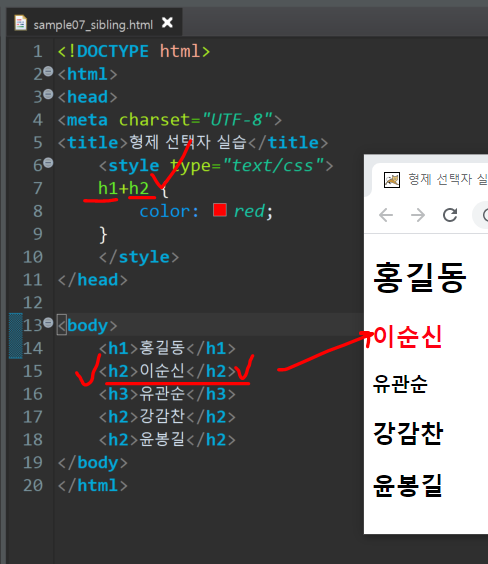Click the closing body tag on line 19
This screenshot has height=564, width=488.
pos(92,463)
